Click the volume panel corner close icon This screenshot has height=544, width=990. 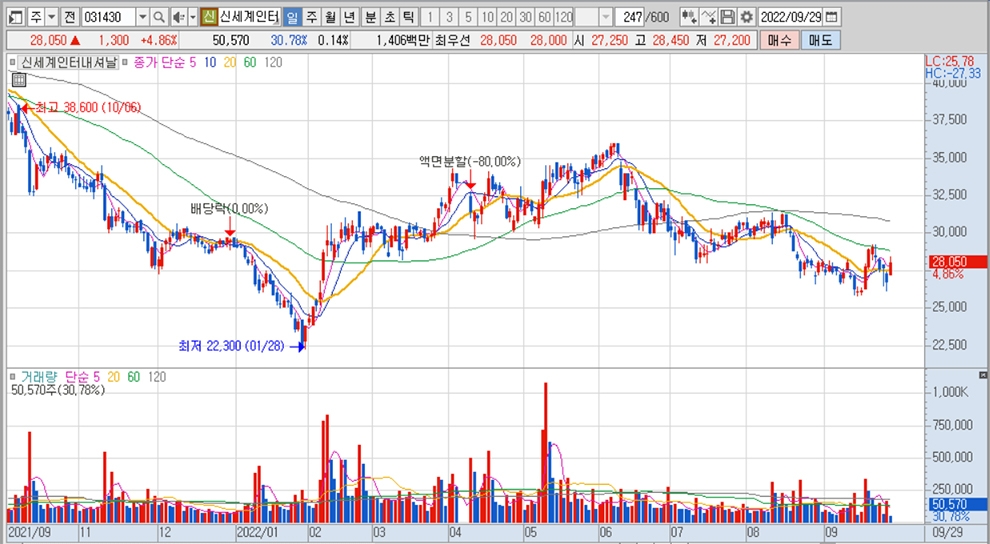tap(983, 375)
